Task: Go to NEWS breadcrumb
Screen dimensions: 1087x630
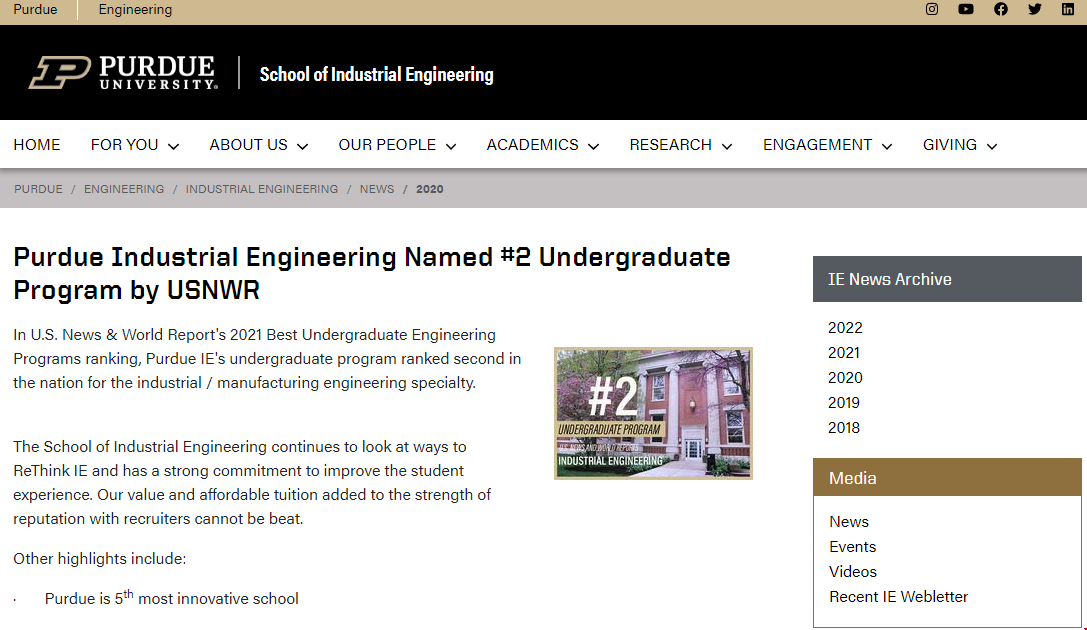Action: (376, 189)
